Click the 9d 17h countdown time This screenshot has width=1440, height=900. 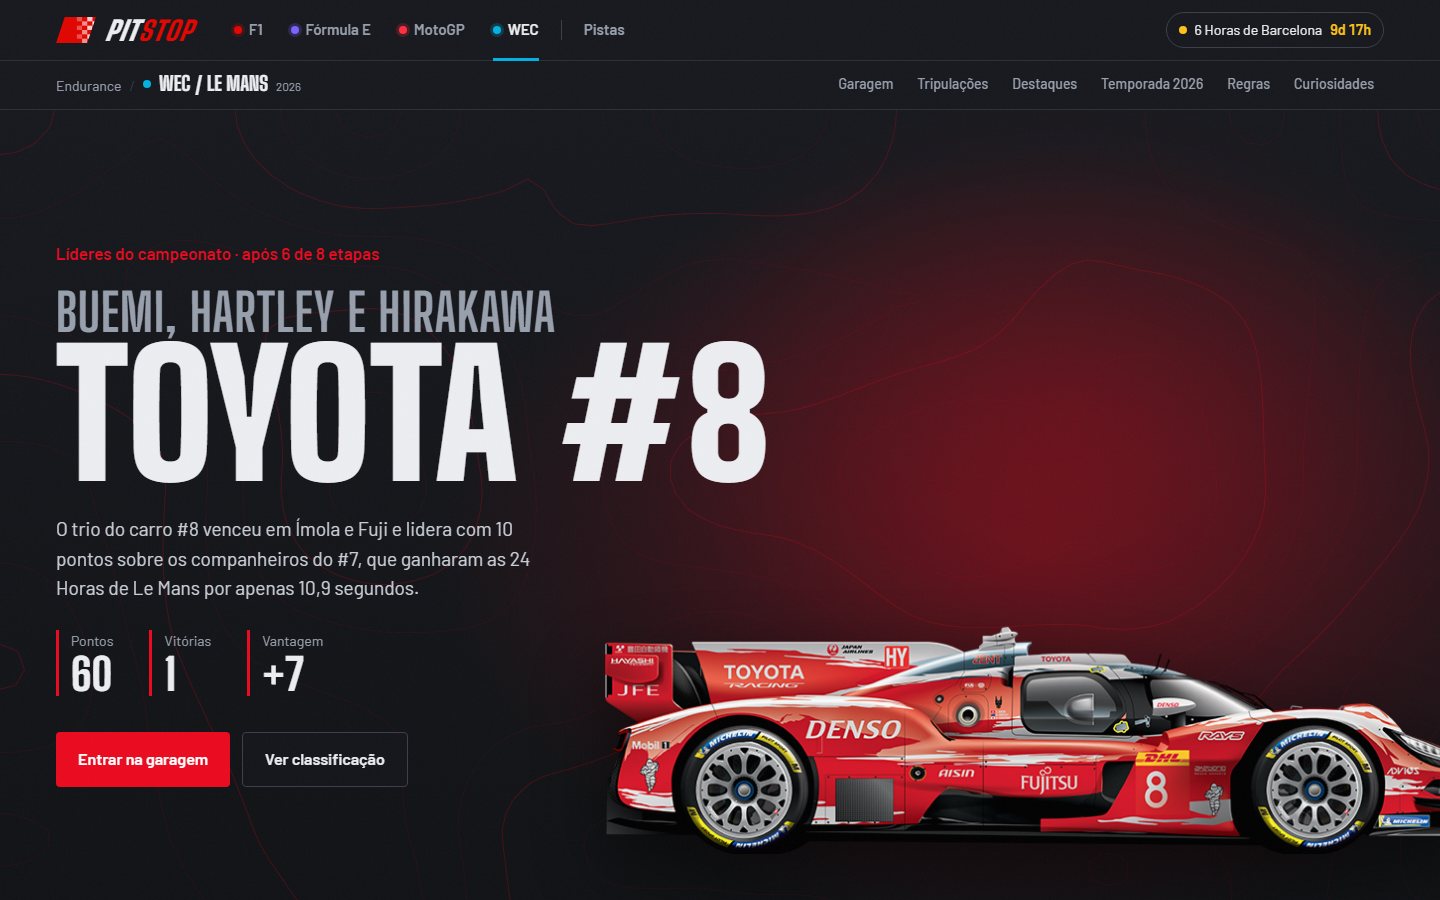point(1350,30)
